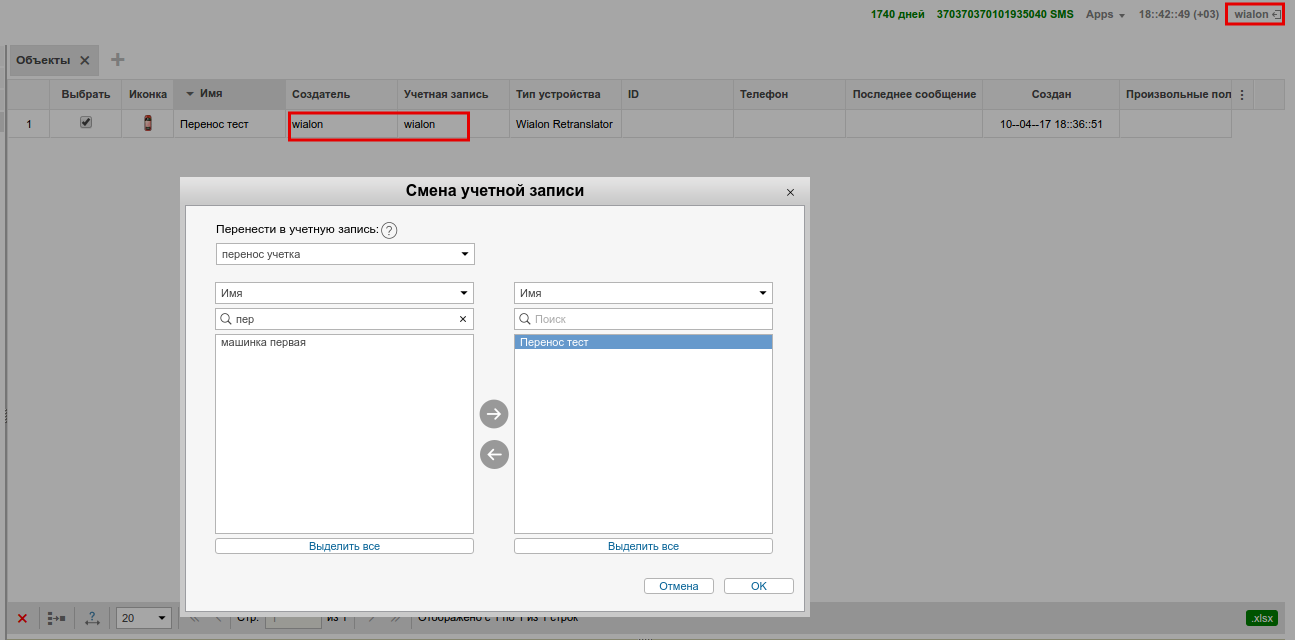
Task: Toggle checkbox for 'Перенос тест' row
Action: (x=86, y=123)
